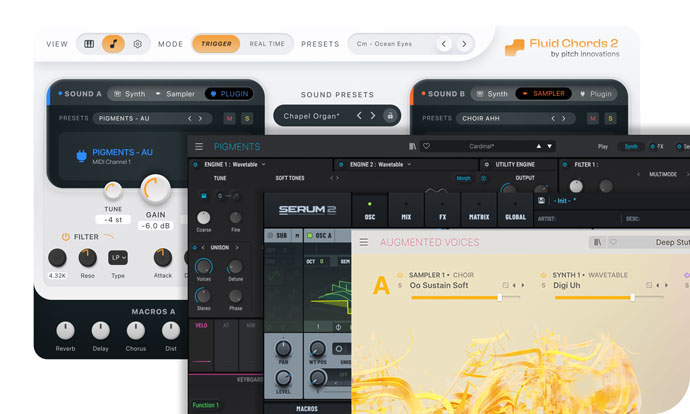The height and width of the screenshot is (414, 690).
Task: Open the Pigments hamburger menu
Action: 199,146
